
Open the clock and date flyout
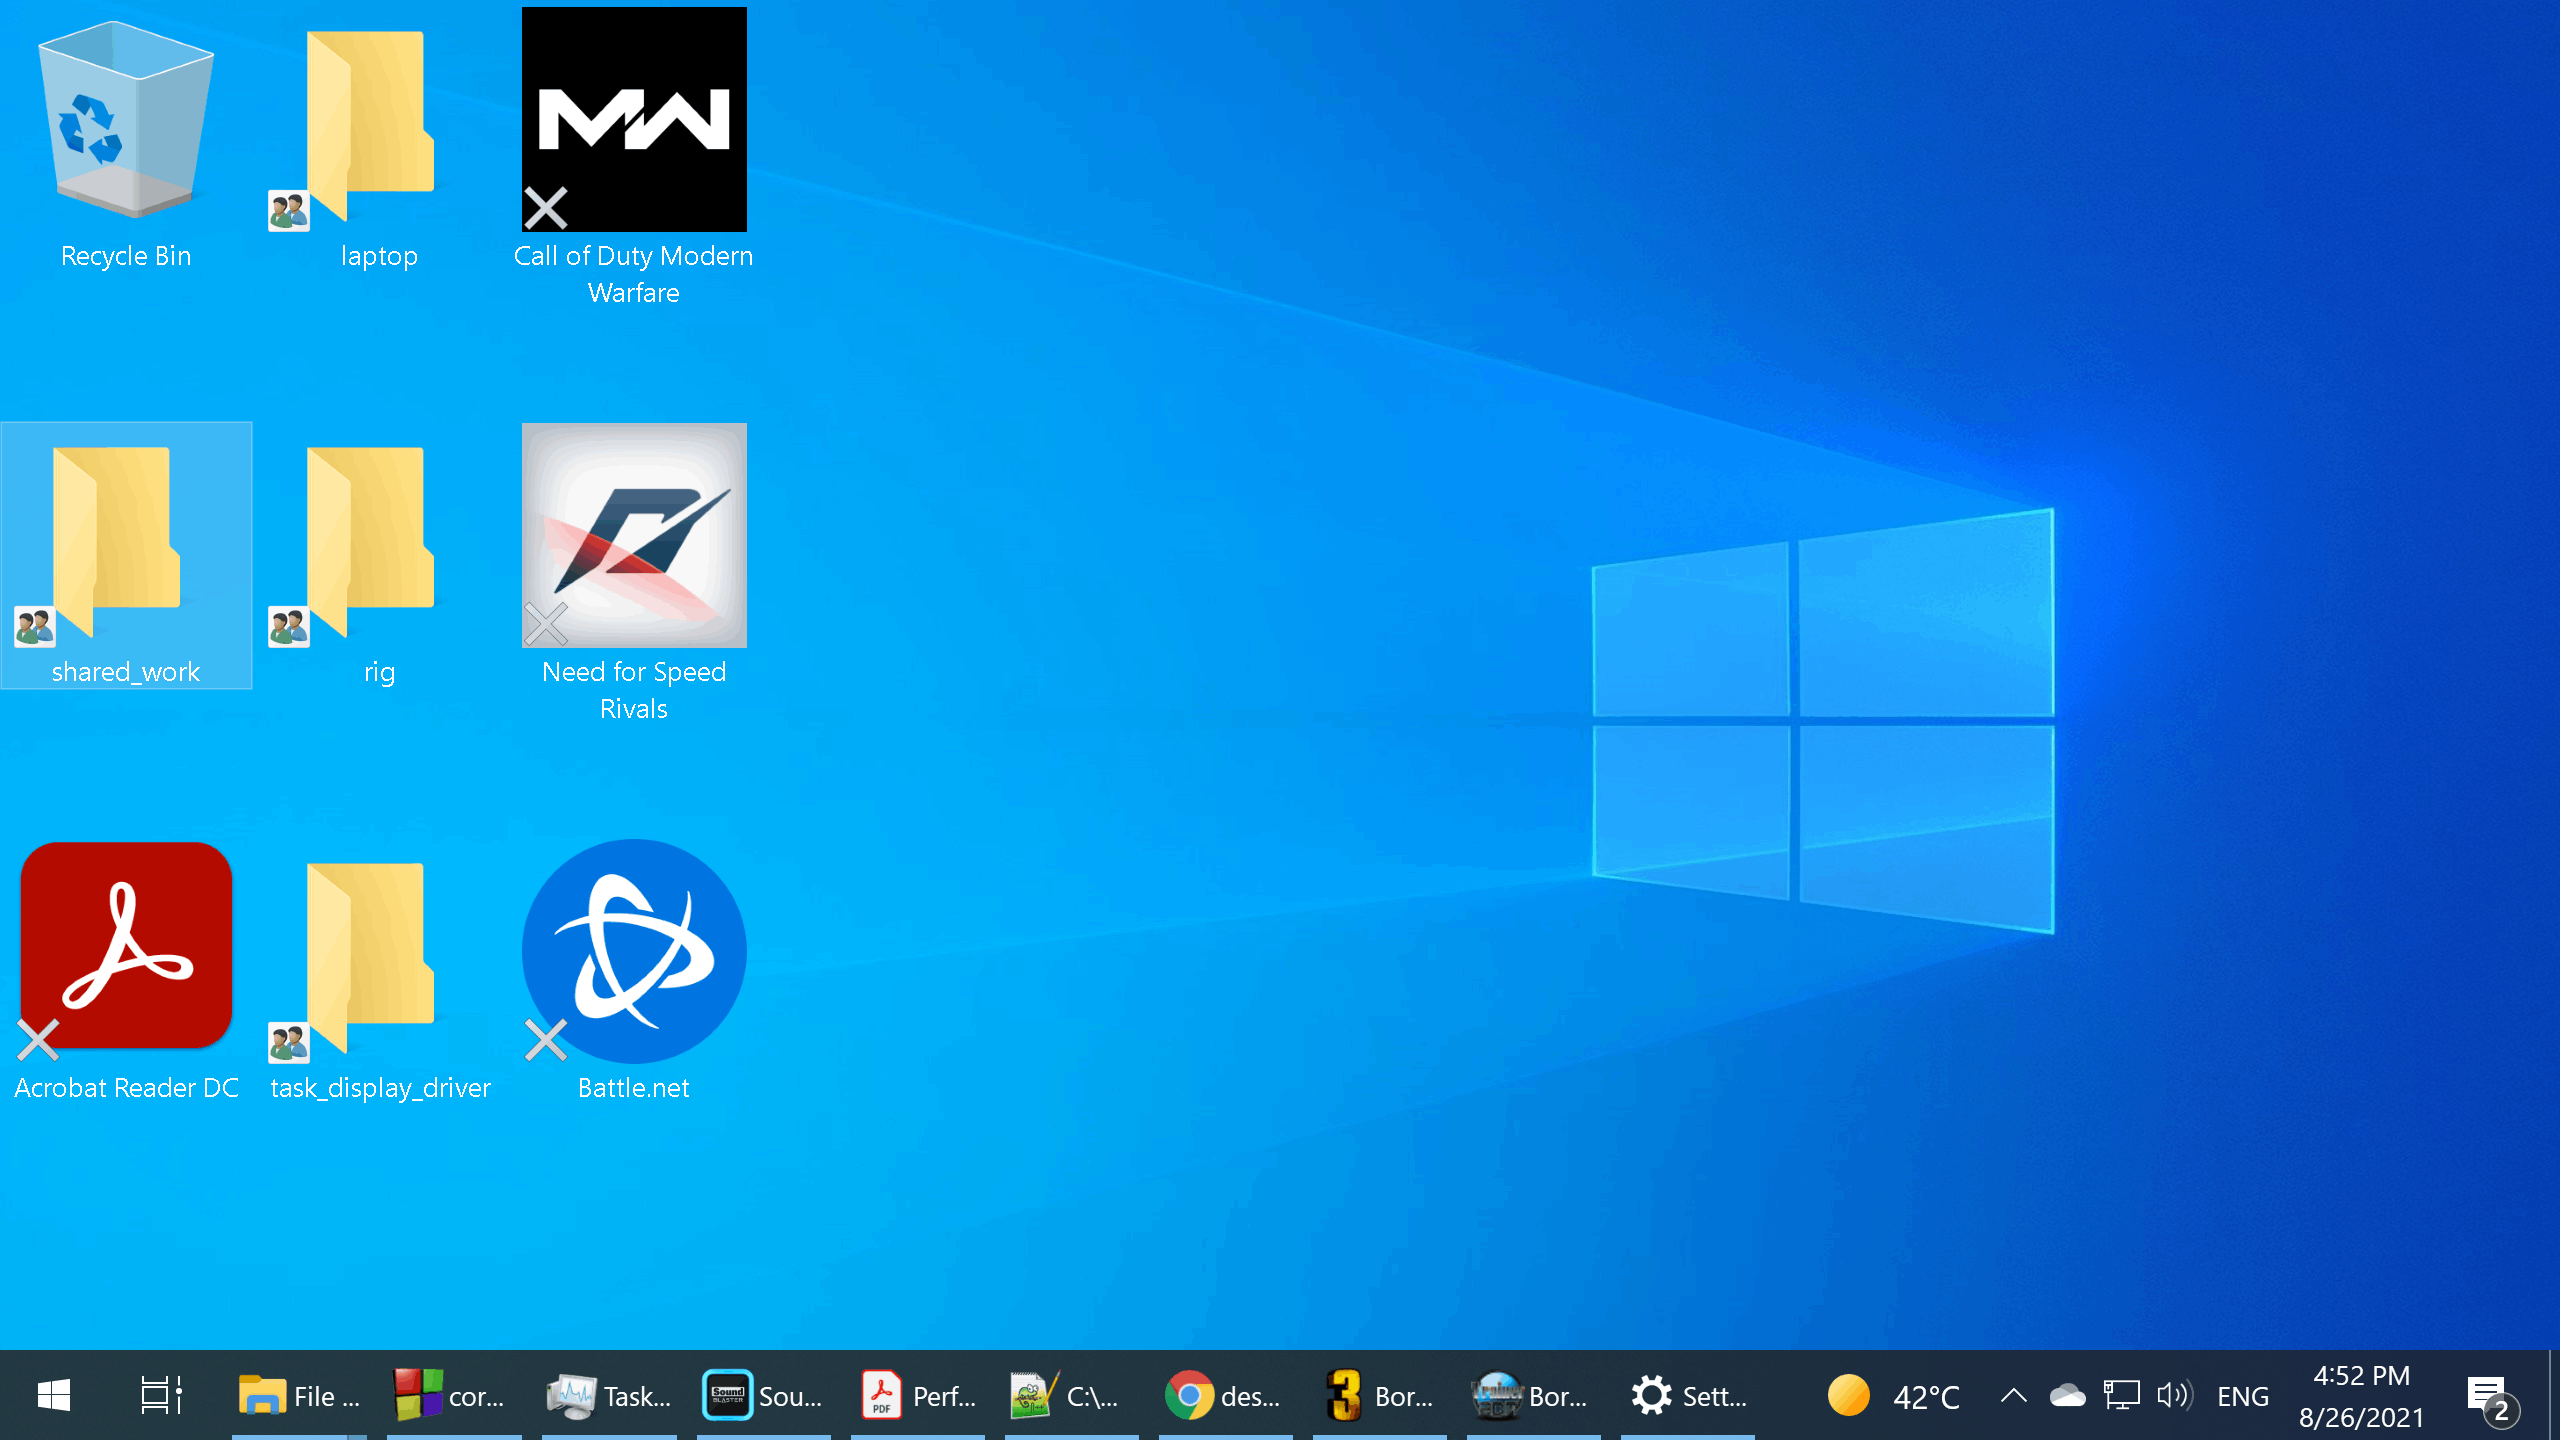[2361, 1396]
